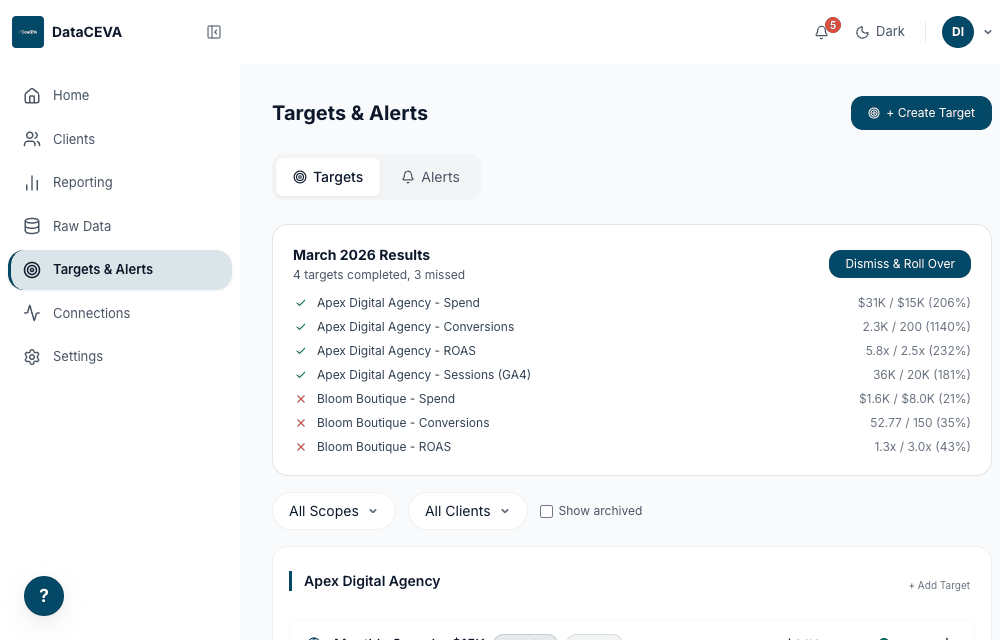The image size is (1000, 640).
Task: Collapse the sidebar panel
Action: (214, 32)
